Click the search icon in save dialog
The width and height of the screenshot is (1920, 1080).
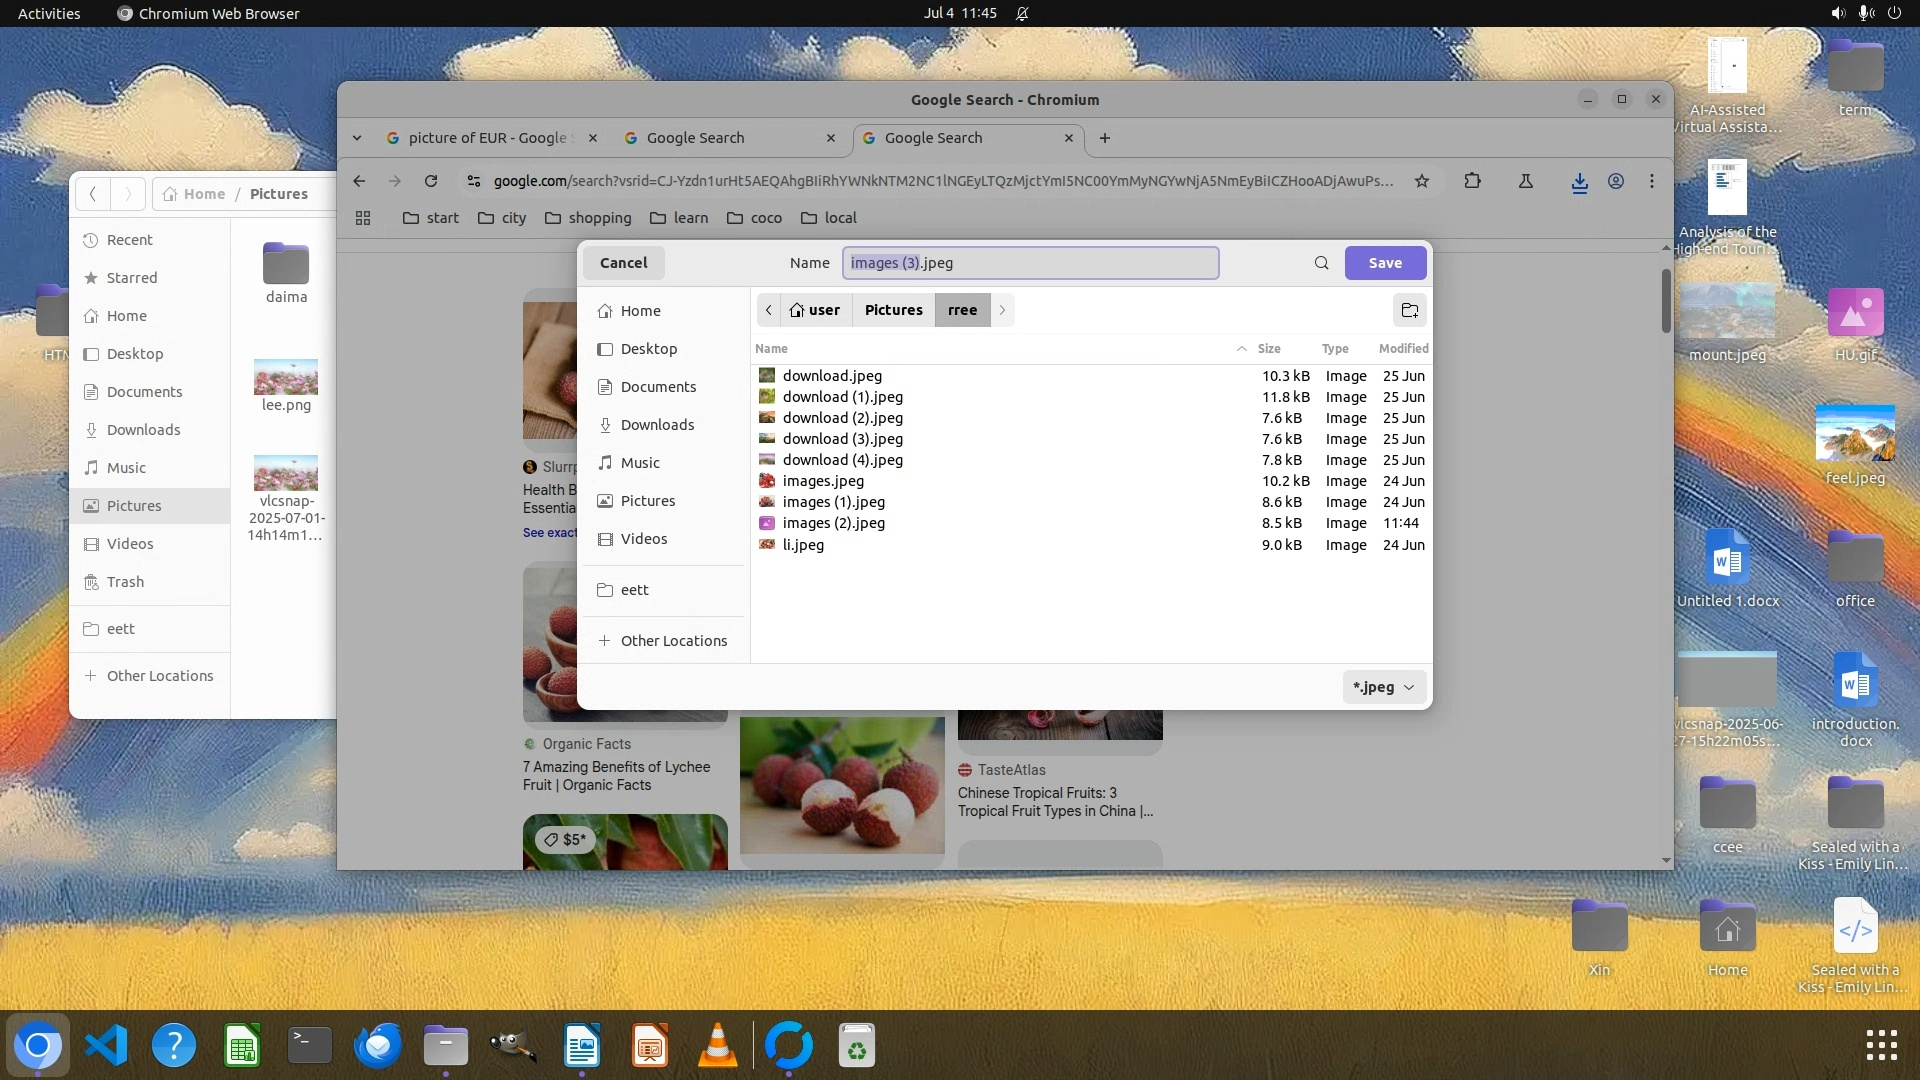tap(1321, 263)
